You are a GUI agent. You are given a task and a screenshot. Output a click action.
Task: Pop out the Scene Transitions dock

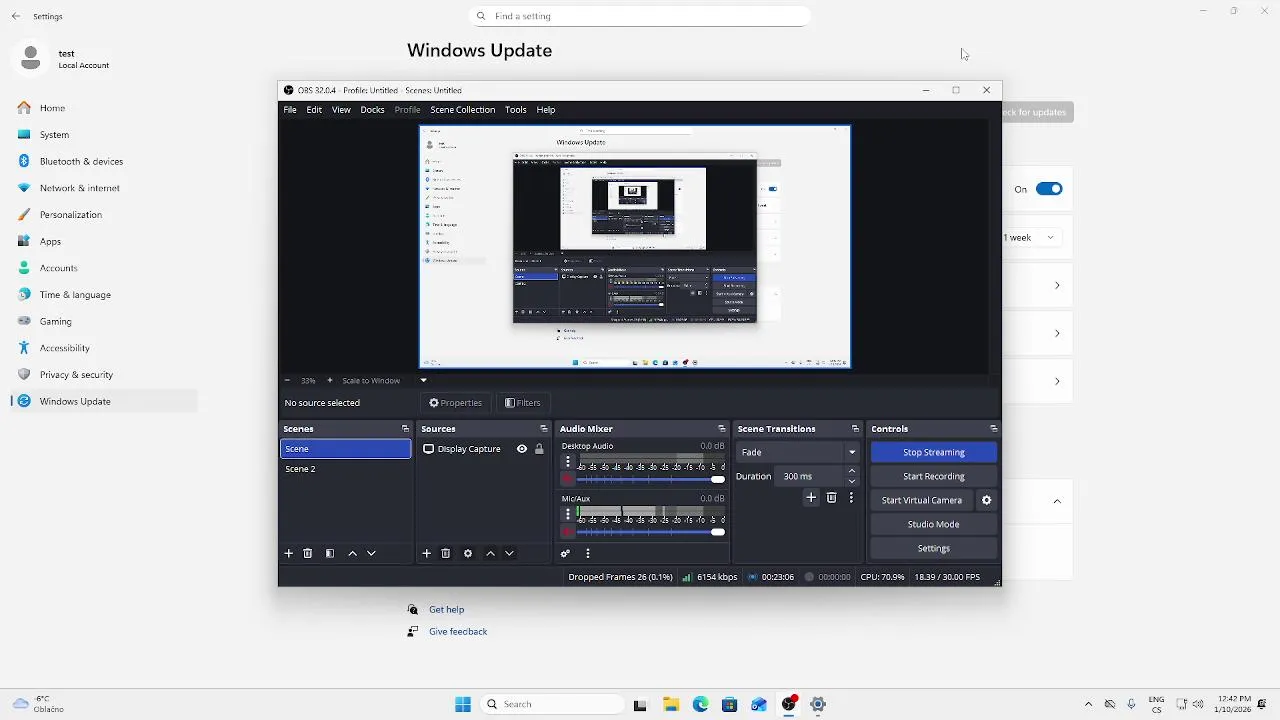(855, 429)
